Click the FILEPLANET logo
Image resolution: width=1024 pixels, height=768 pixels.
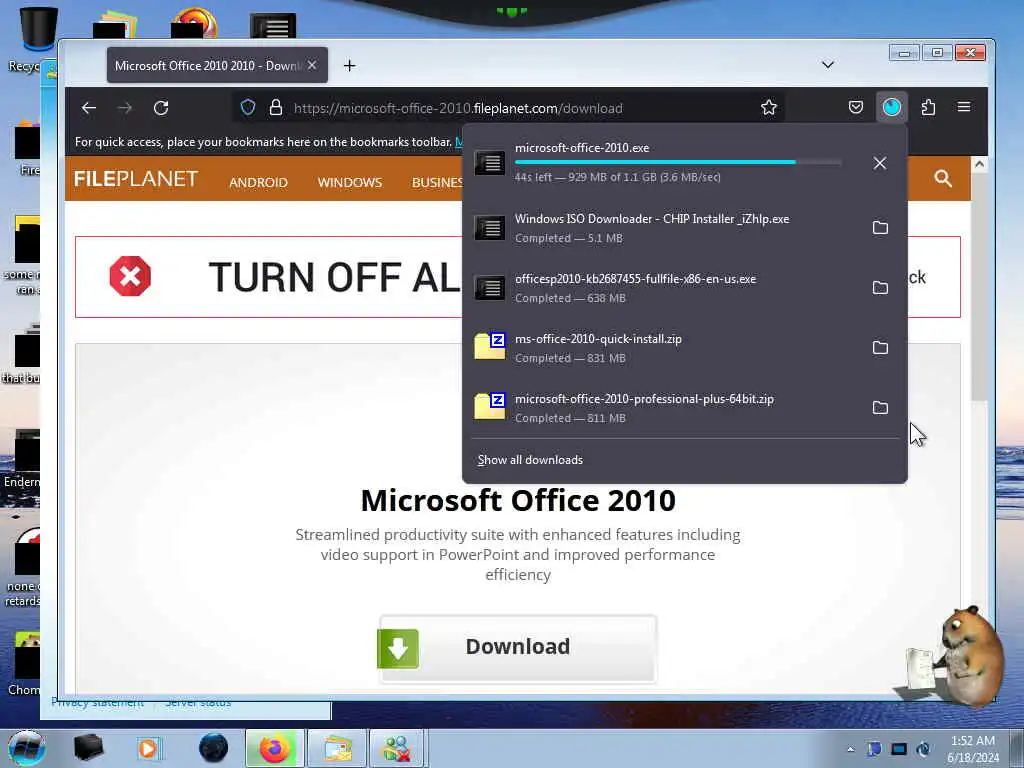point(136,179)
